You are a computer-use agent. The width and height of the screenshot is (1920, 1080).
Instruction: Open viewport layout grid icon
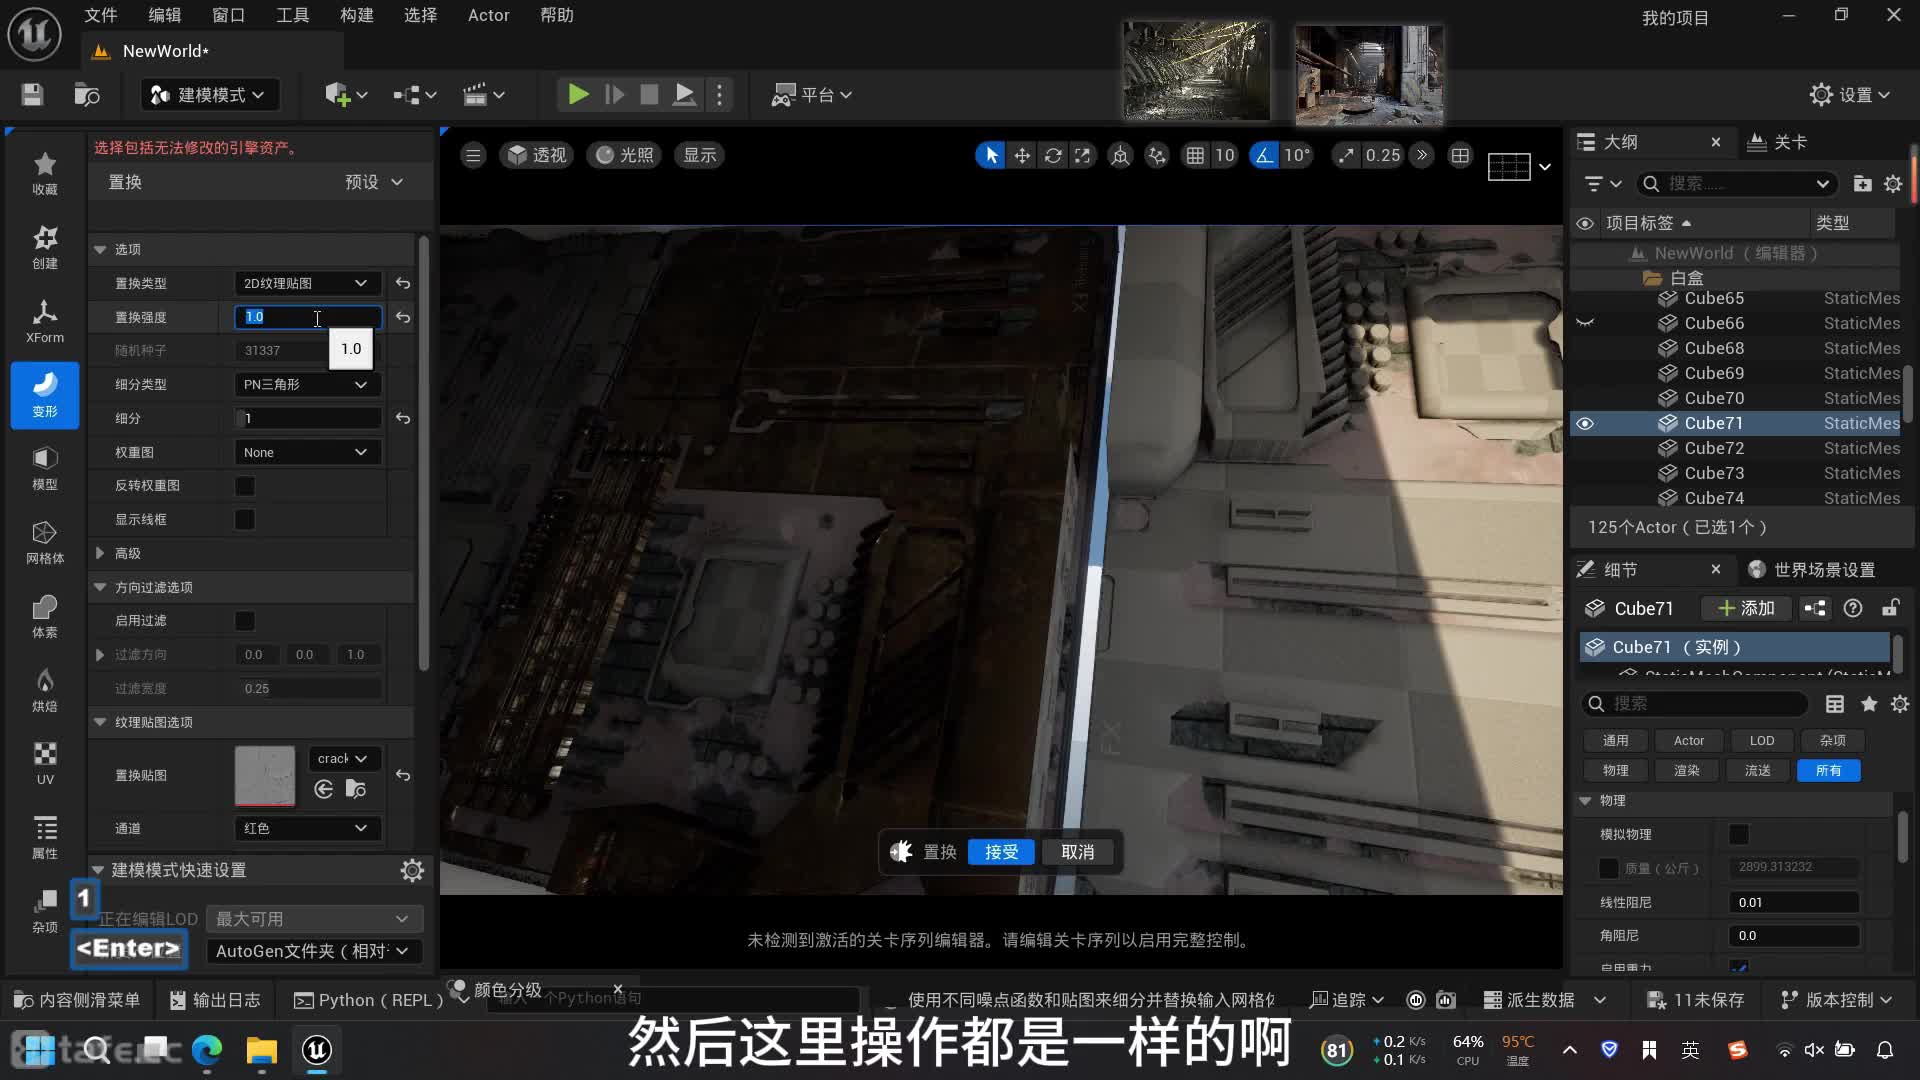tap(1460, 155)
